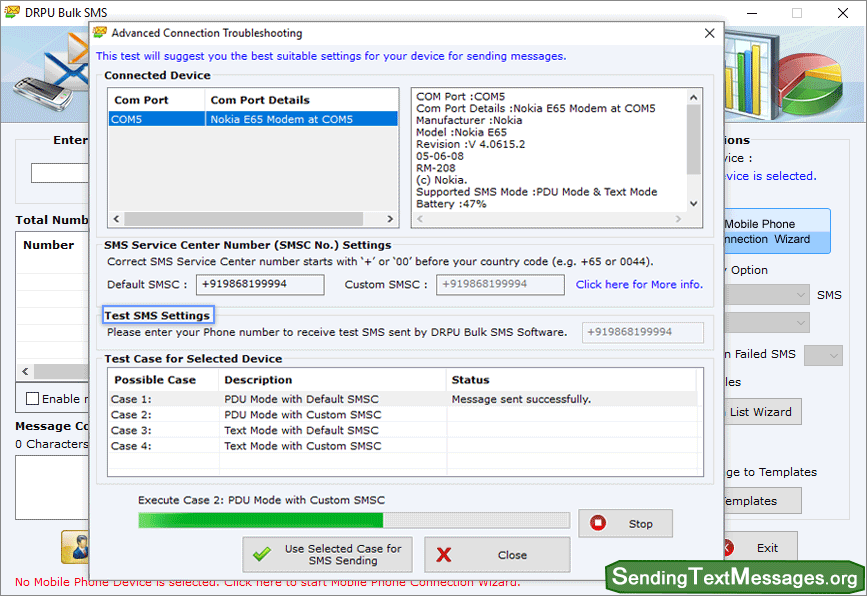Toggle the Enable checkbox in main window

33,399
